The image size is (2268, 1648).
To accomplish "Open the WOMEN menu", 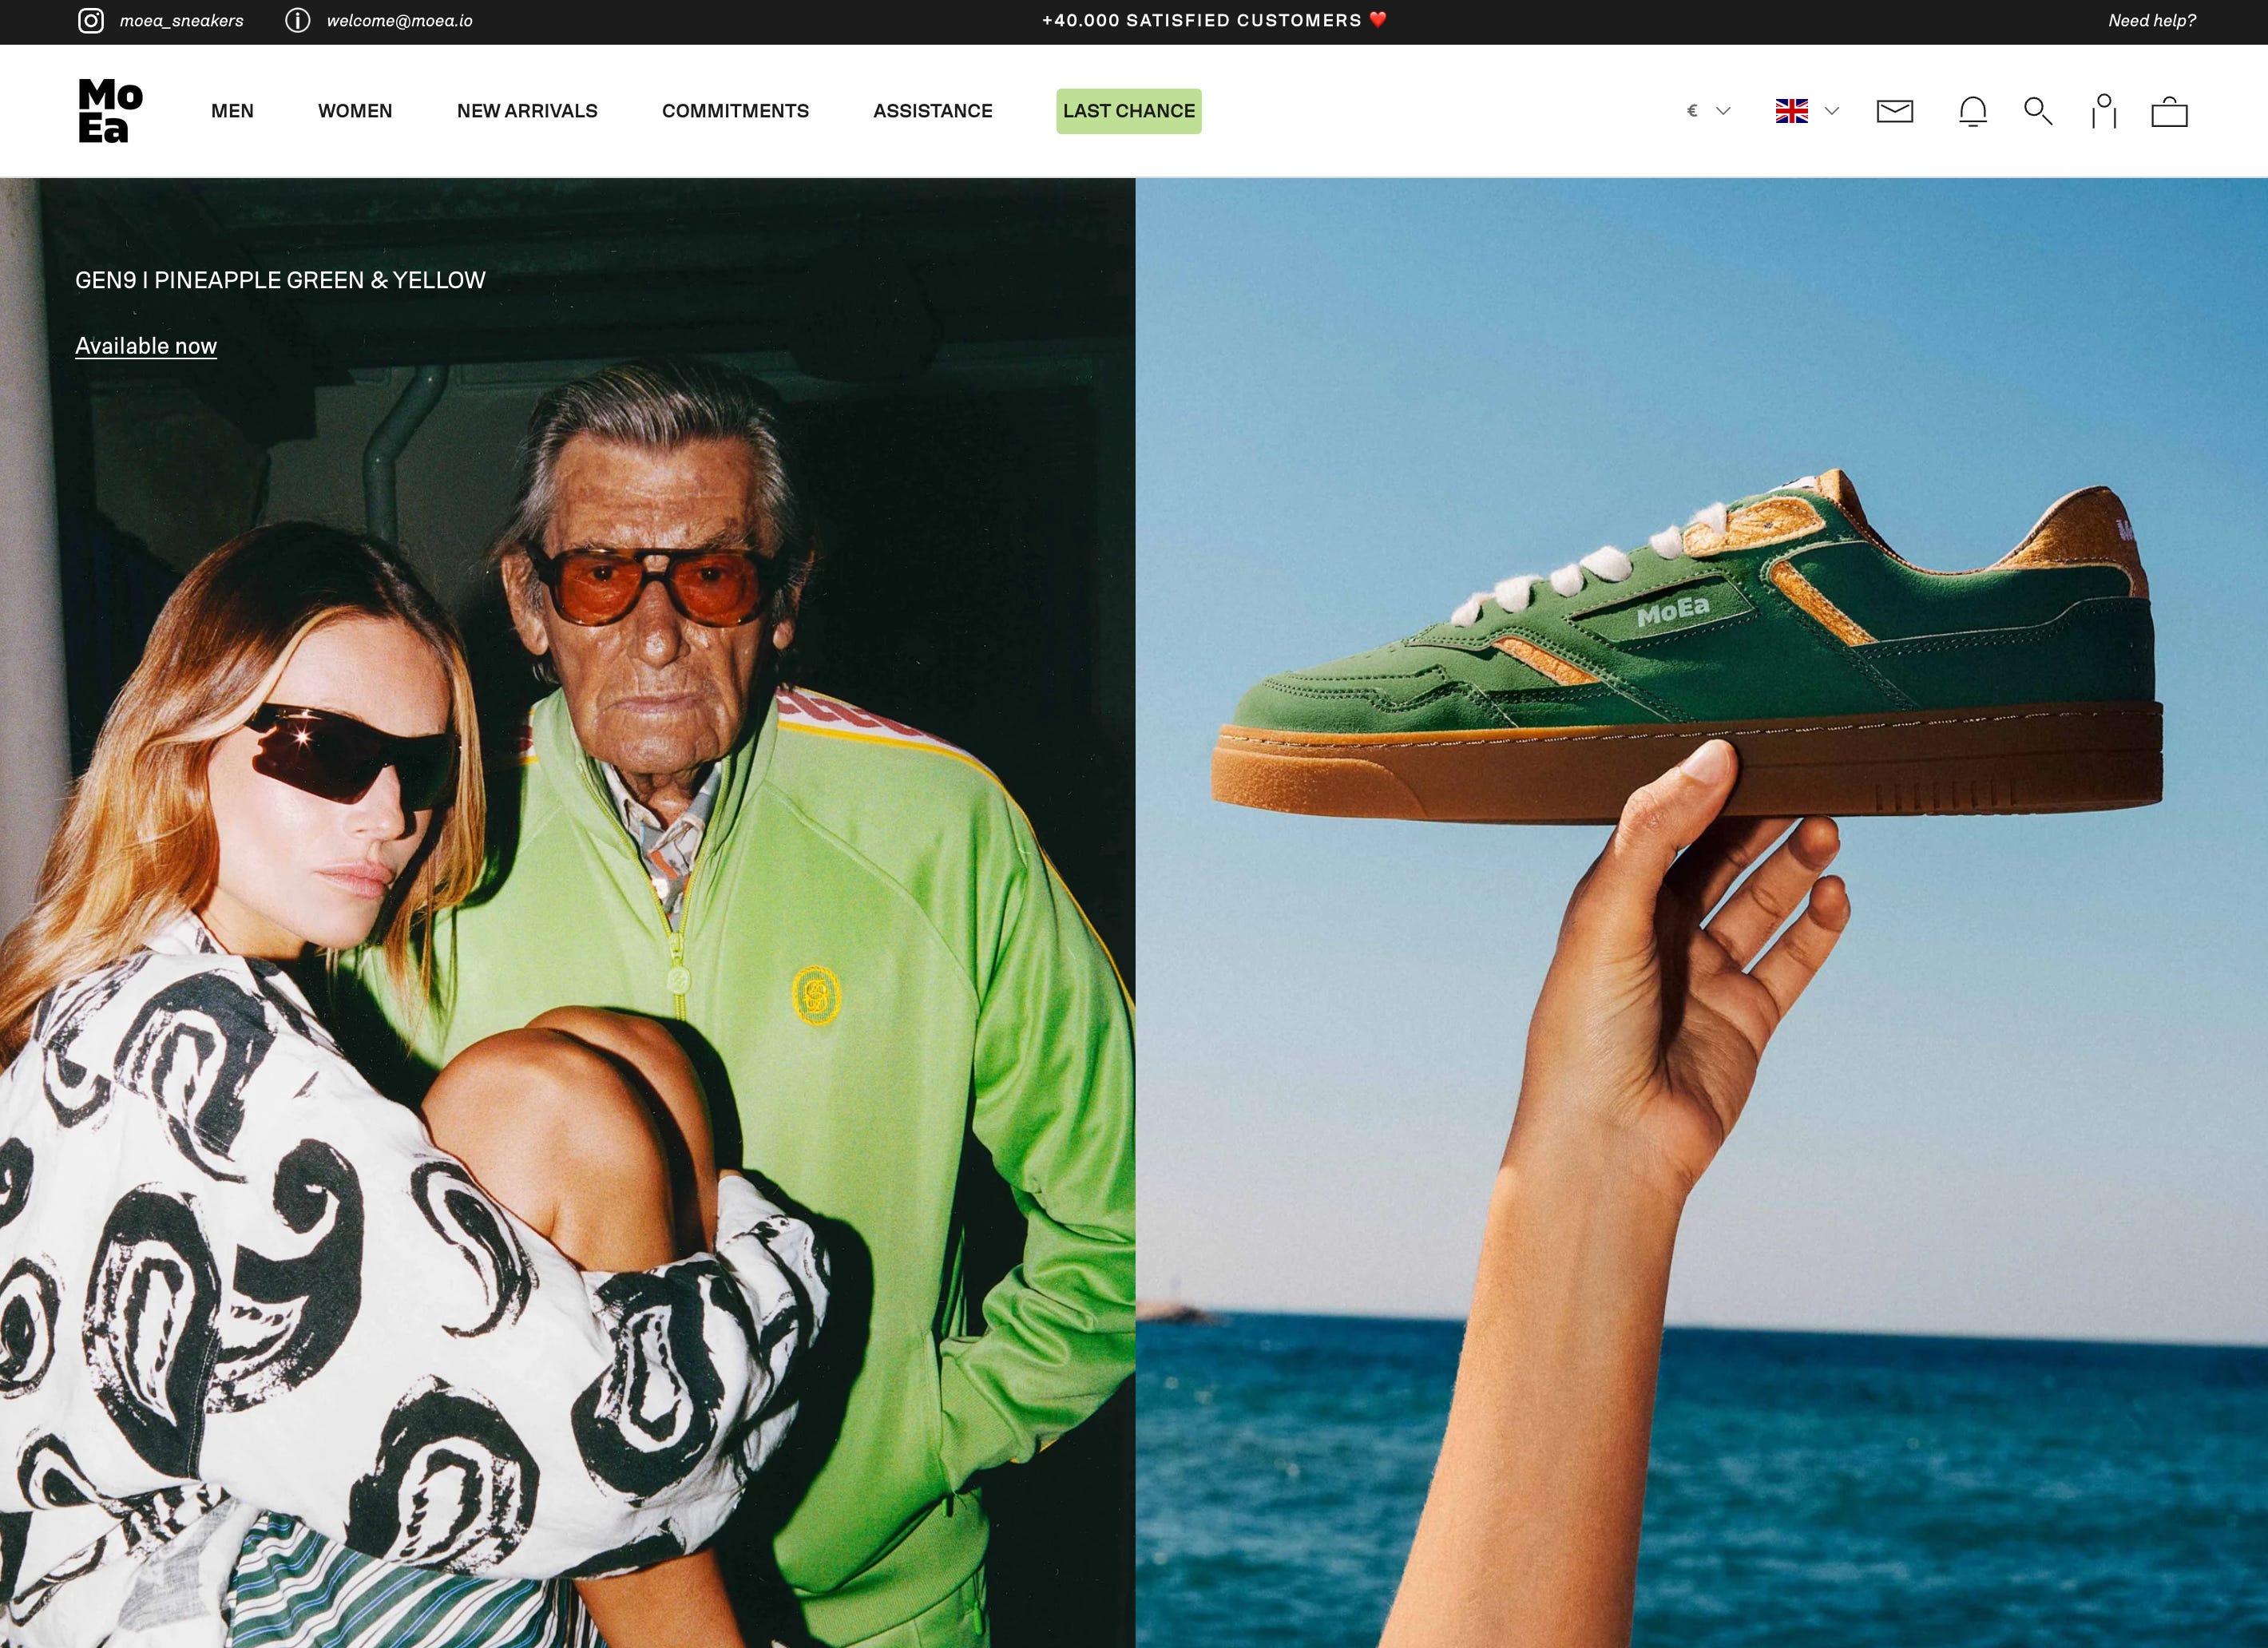I will (355, 111).
